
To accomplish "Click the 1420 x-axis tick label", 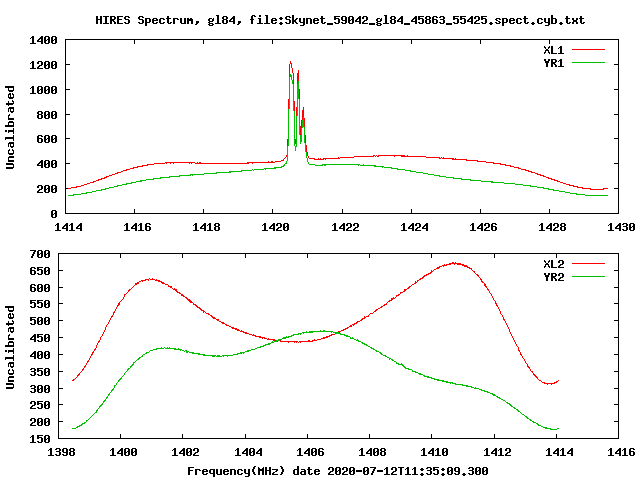I will [275, 227].
